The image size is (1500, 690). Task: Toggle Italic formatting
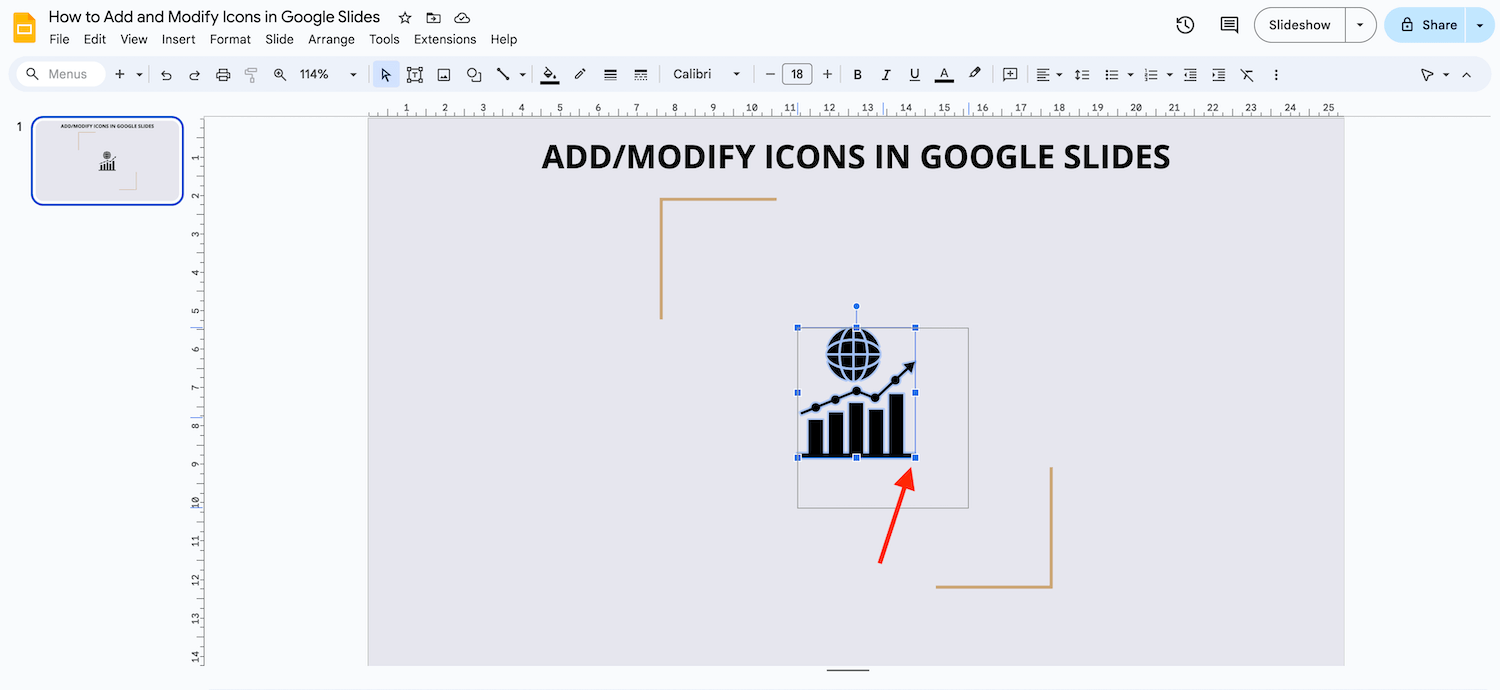click(885, 75)
